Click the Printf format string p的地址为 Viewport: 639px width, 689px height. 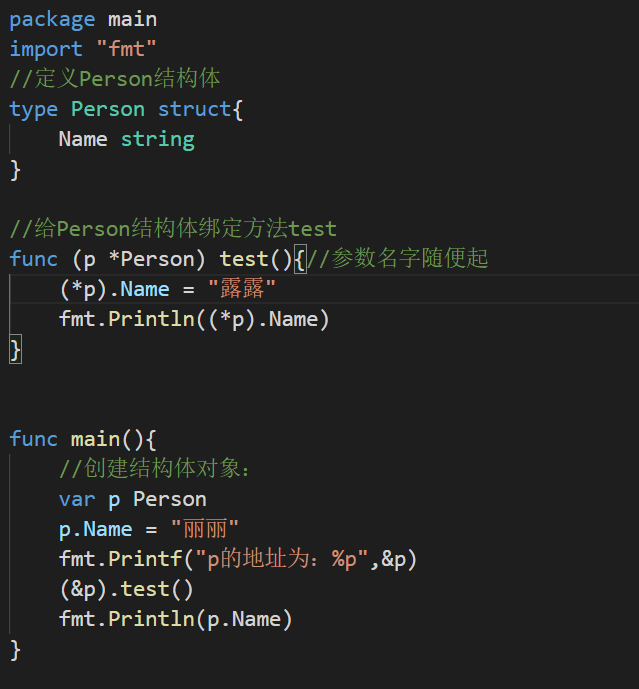[282, 559]
